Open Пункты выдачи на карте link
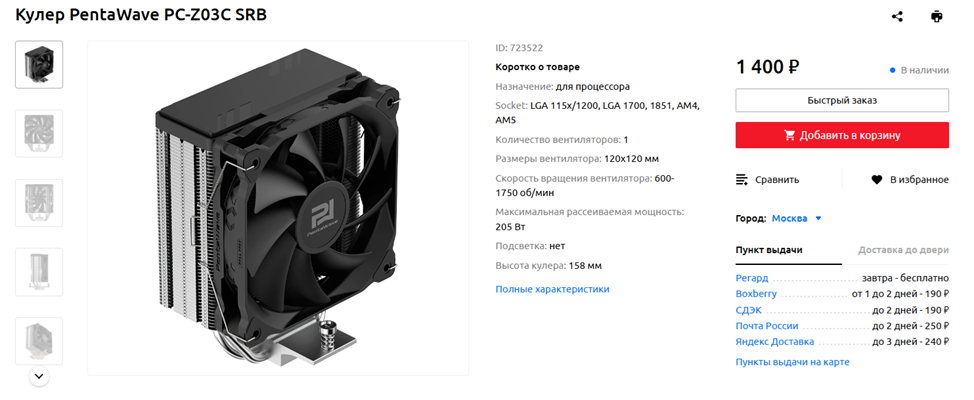This screenshot has height=400, width=974. [792, 361]
